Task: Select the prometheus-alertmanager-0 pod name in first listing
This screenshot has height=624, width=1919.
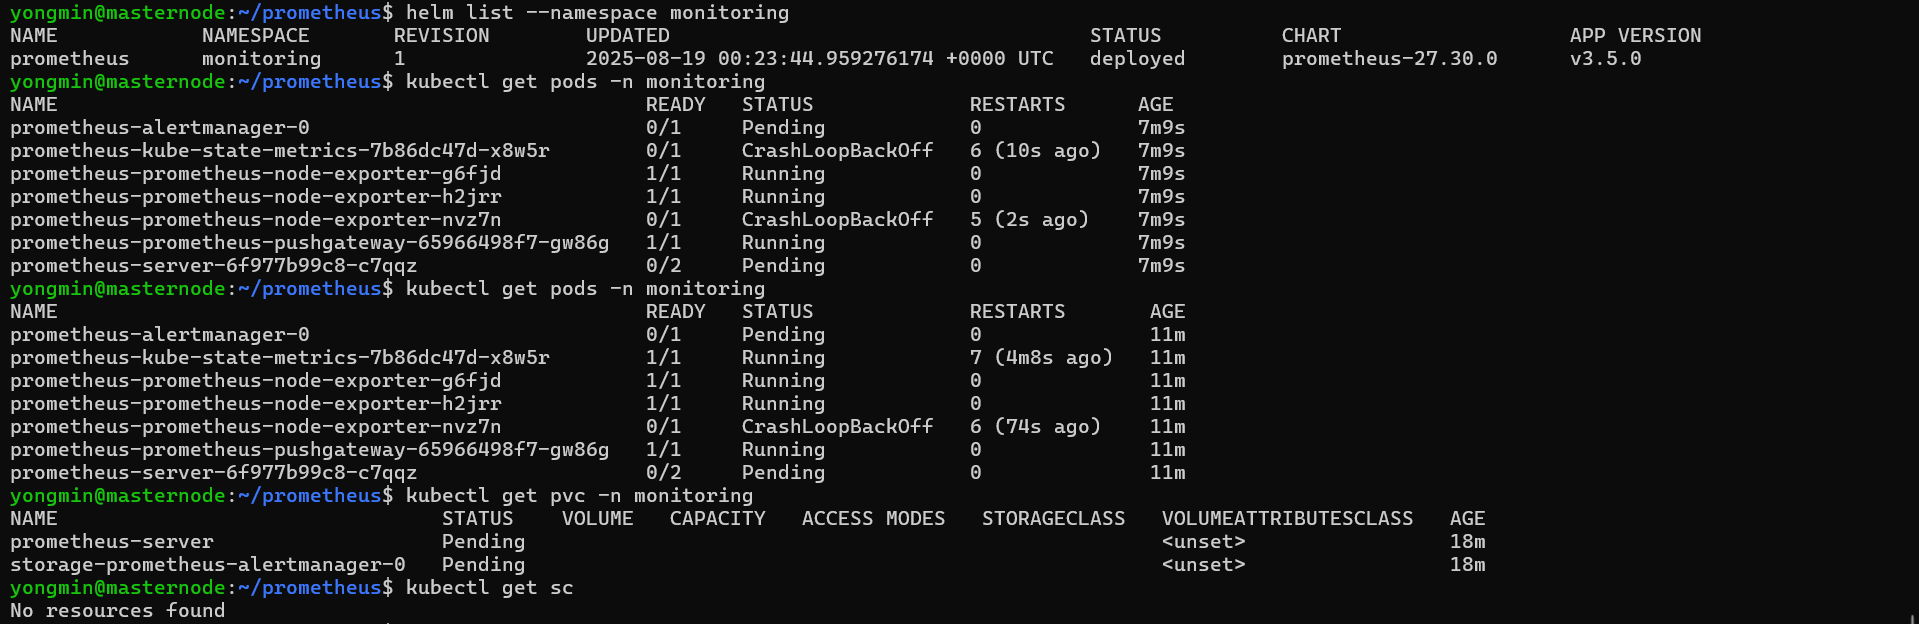Action: pyautogui.click(x=160, y=128)
